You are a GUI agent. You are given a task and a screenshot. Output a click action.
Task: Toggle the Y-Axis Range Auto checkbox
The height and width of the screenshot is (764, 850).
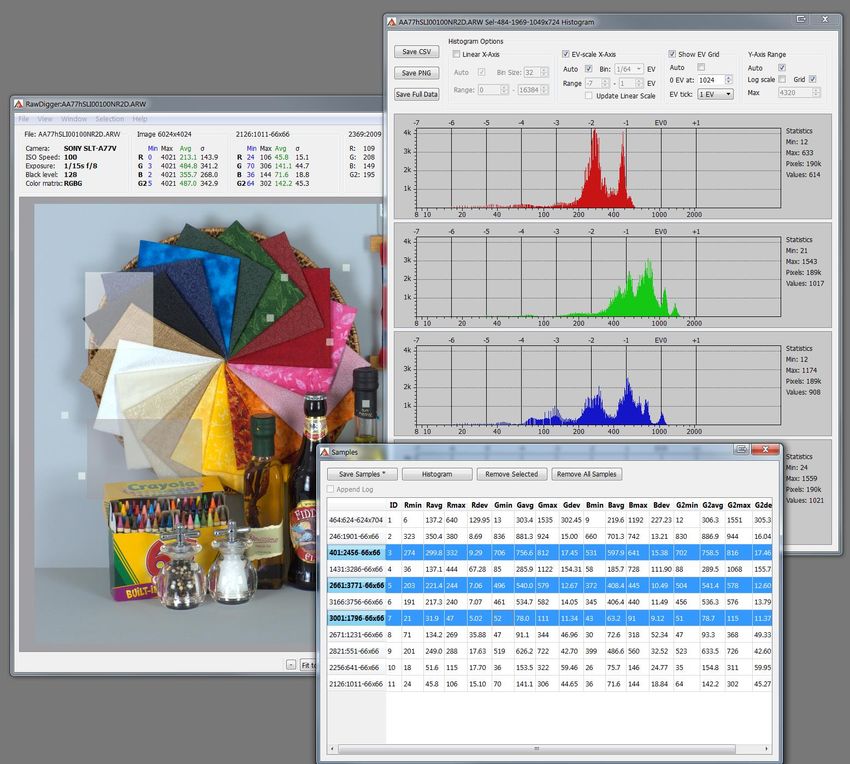point(782,68)
